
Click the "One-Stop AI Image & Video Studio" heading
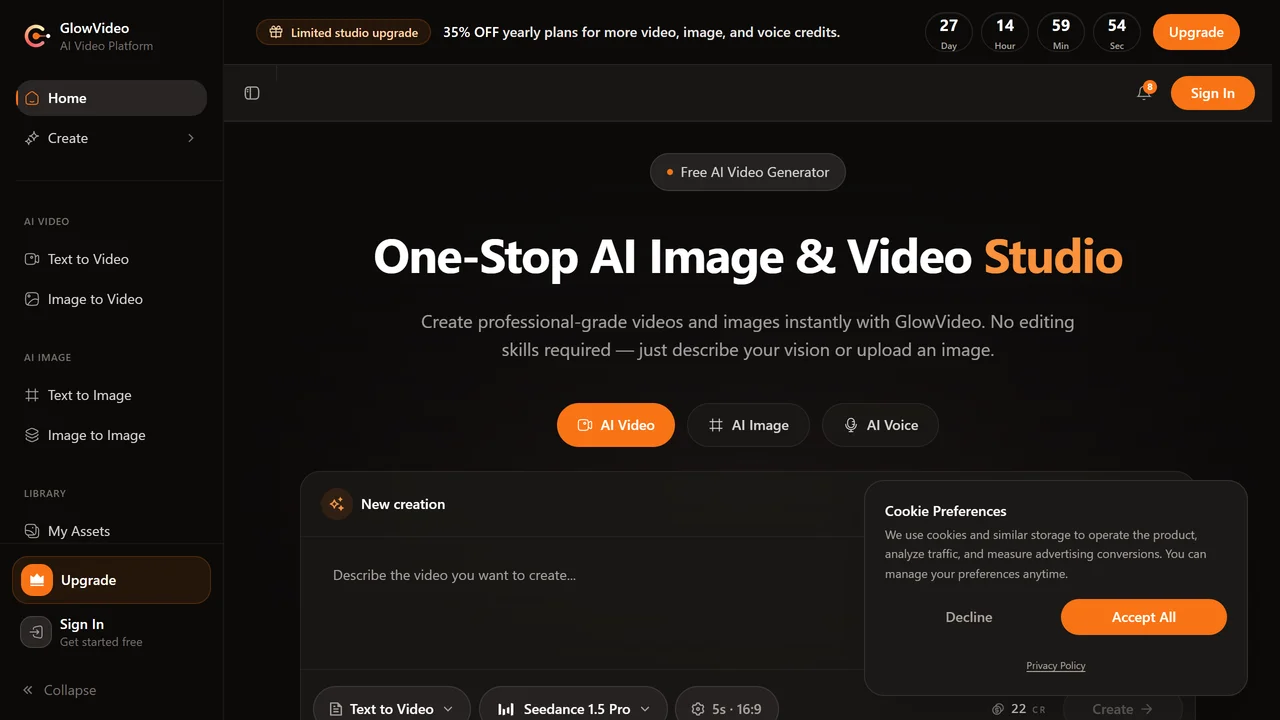748,257
